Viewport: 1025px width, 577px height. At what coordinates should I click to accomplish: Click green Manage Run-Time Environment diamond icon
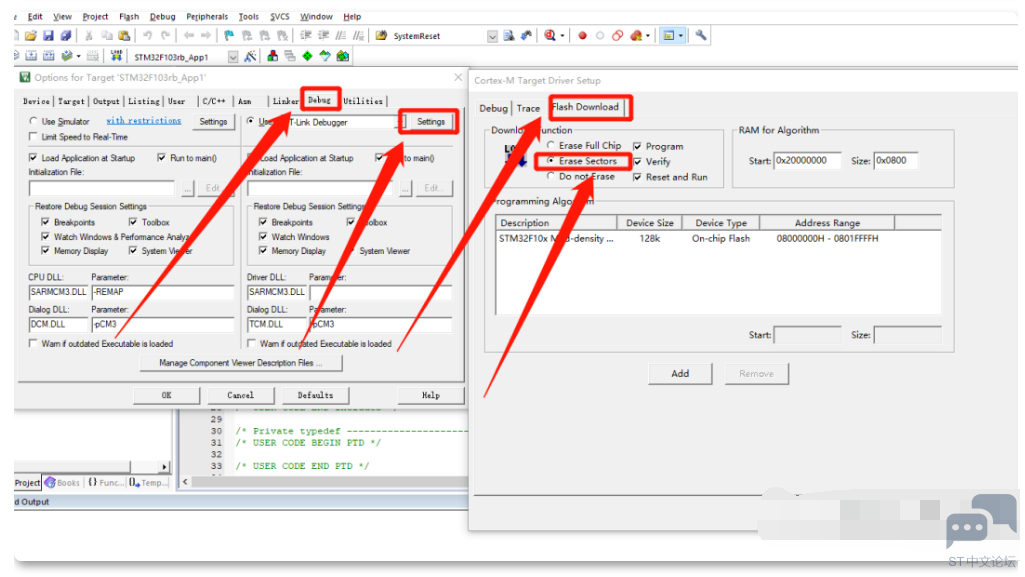tap(307, 57)
